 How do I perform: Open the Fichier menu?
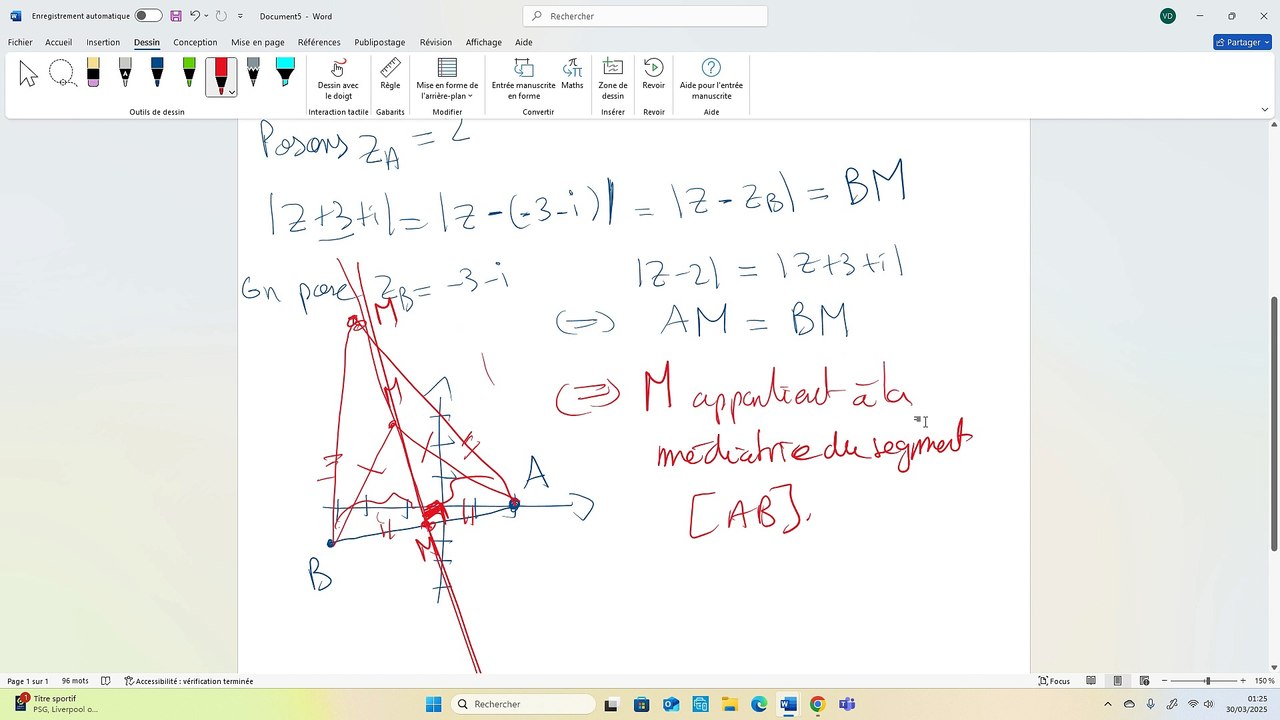click(x=20, y=42)
